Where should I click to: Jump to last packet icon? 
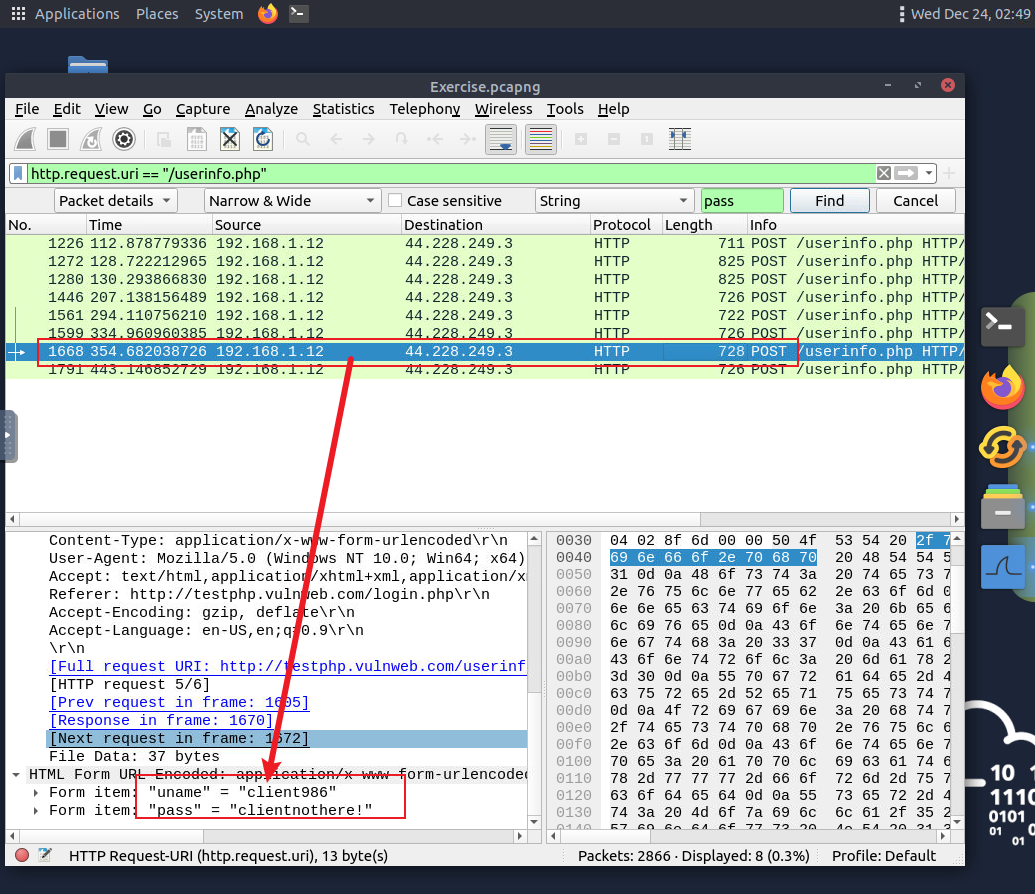pyautogui.click(x=467, y=139)
